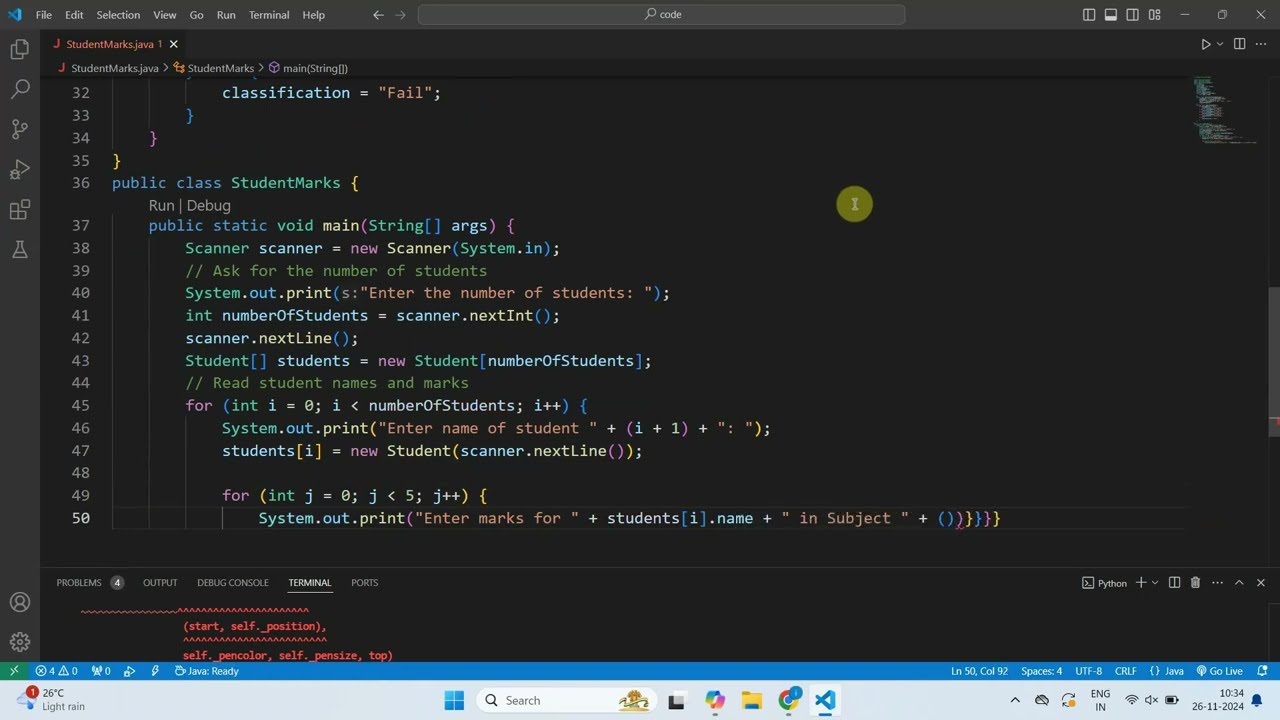Click ports forwarded indicator showing 0

pyautogui.click(x=101, y=671)
